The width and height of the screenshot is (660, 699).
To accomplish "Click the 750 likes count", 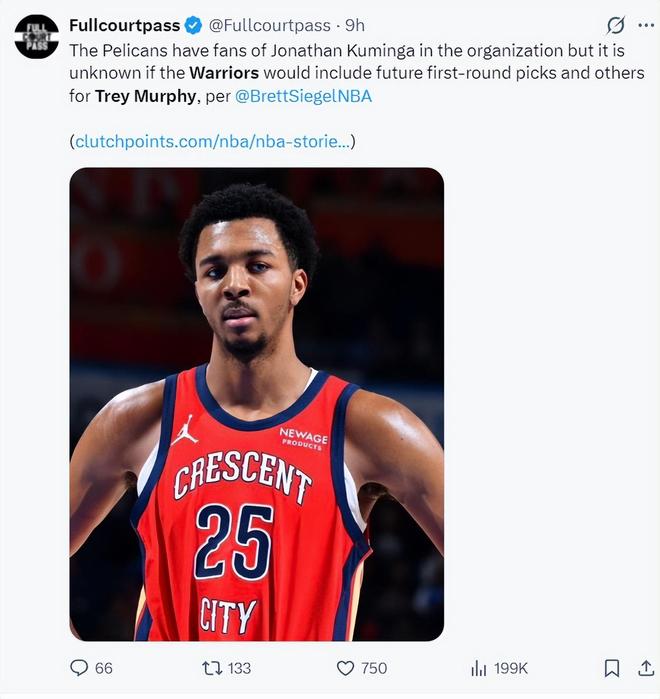I will 374,668.
